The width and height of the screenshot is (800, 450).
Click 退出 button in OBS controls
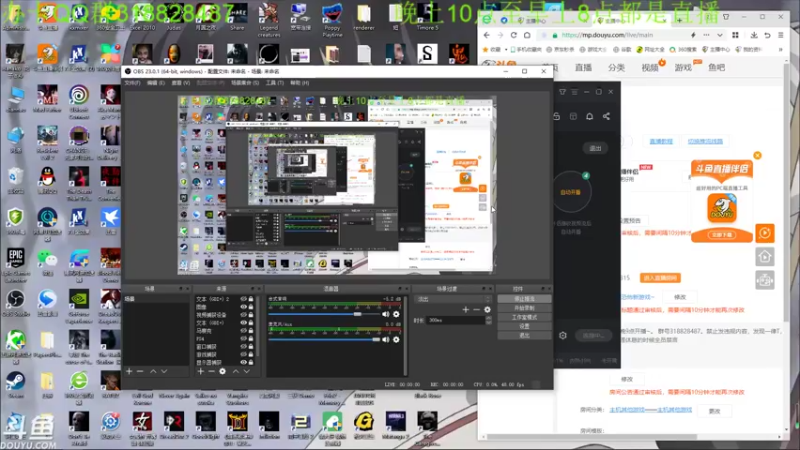(524, 336)
